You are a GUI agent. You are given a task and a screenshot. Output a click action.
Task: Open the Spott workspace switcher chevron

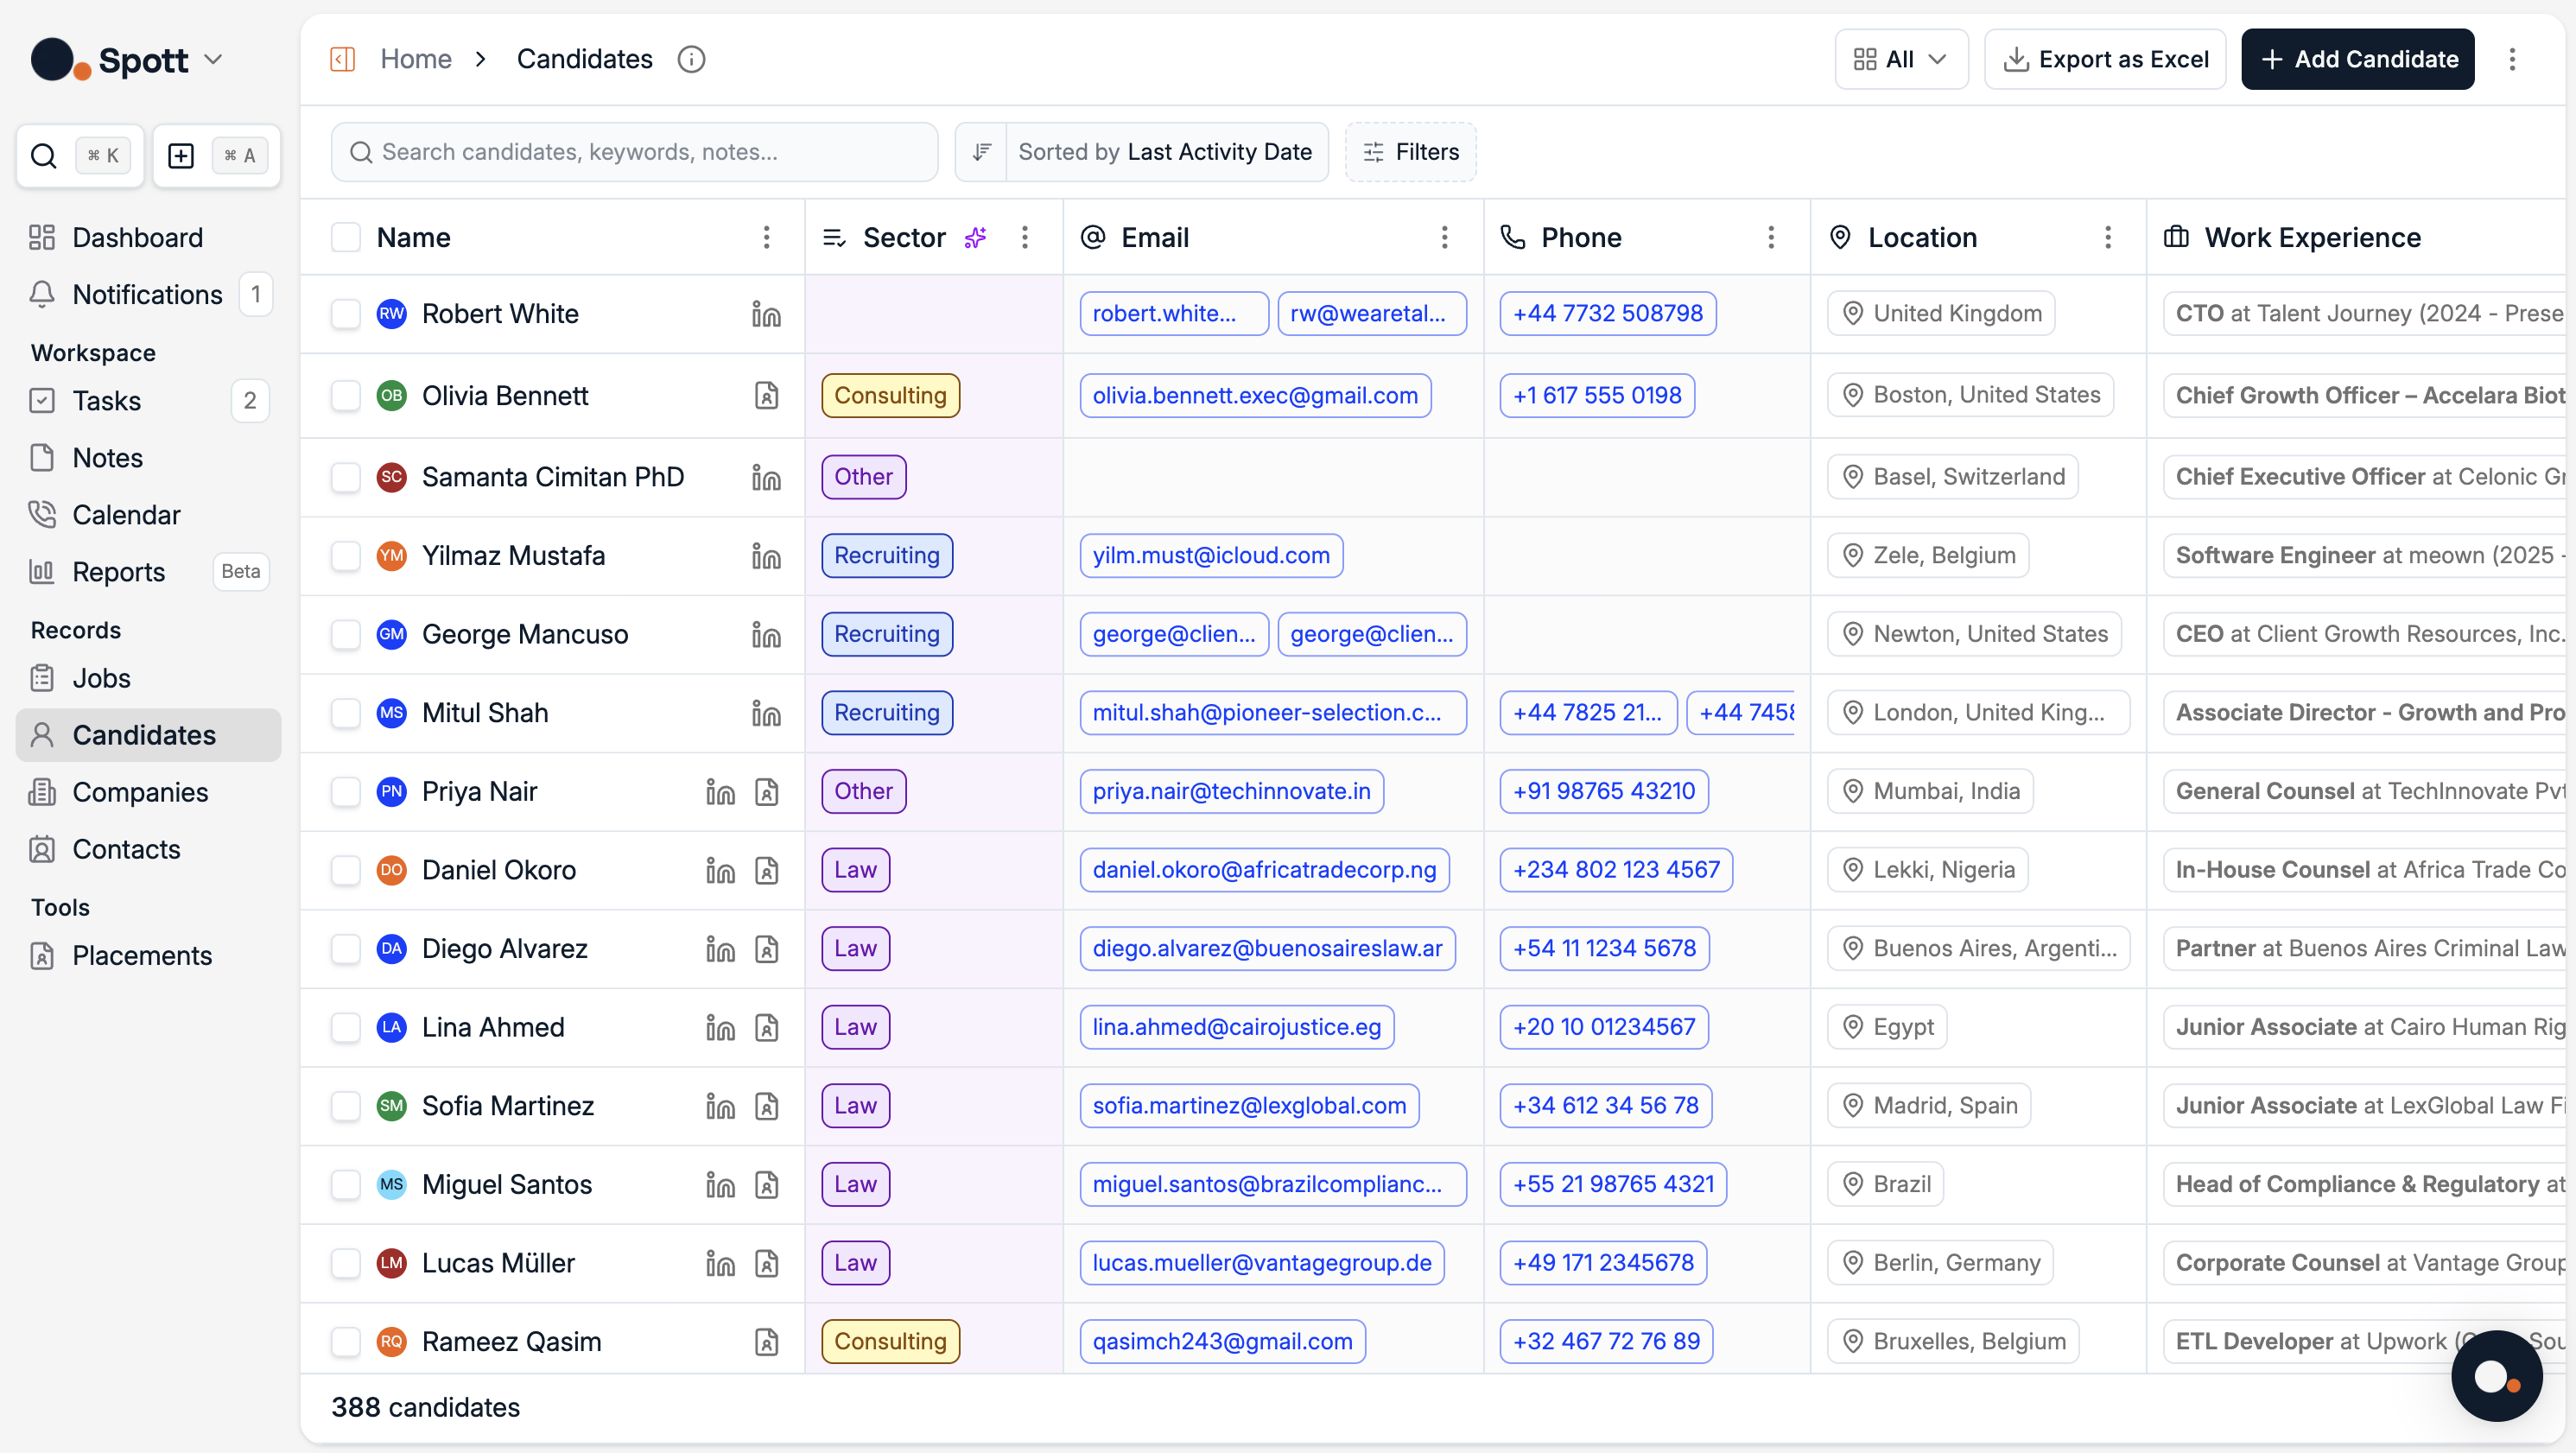click(213, 59)
